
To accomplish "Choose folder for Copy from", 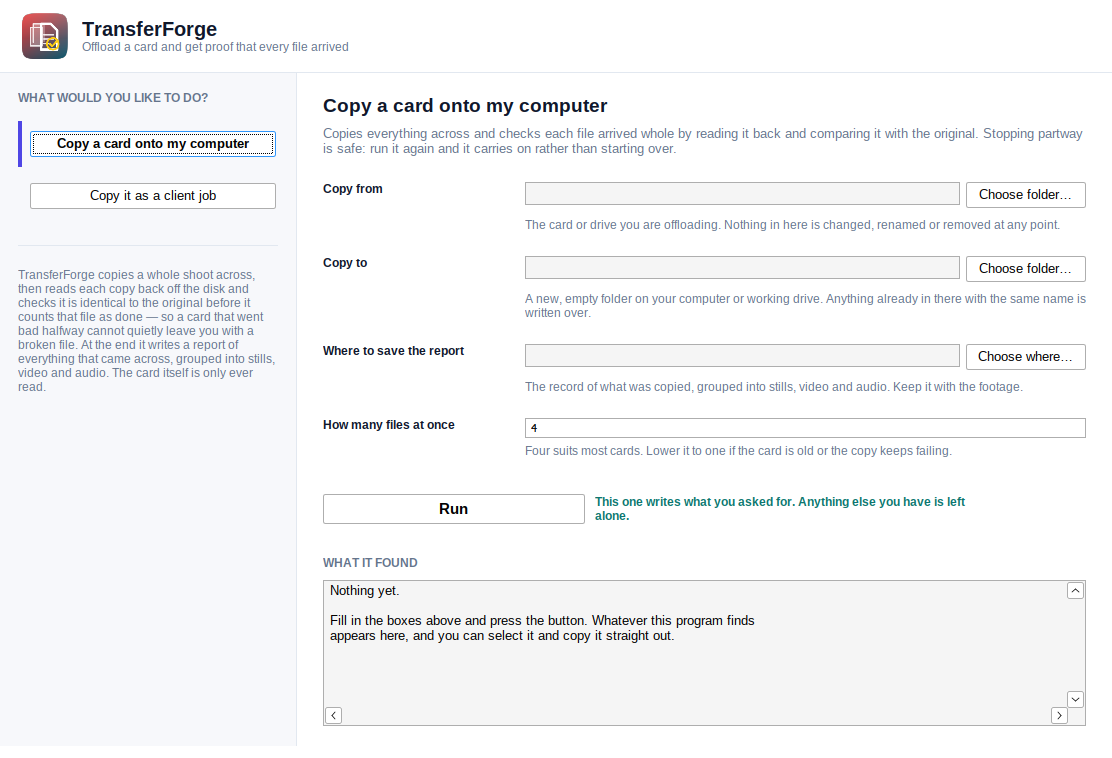I will coord(1025,195).
